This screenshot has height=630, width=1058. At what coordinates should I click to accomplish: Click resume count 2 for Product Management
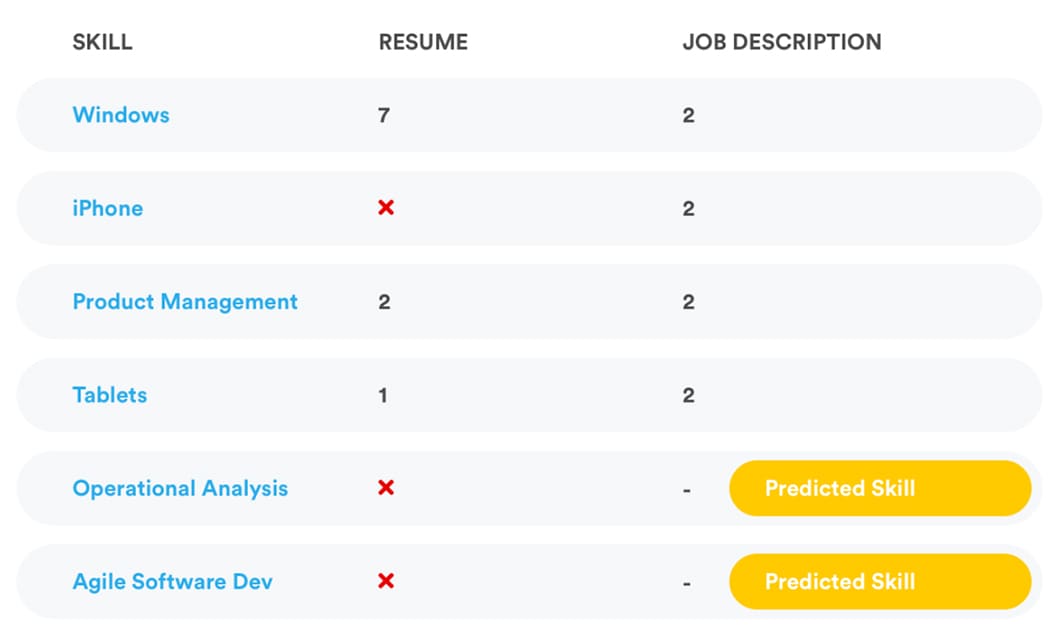pos(384,302)
